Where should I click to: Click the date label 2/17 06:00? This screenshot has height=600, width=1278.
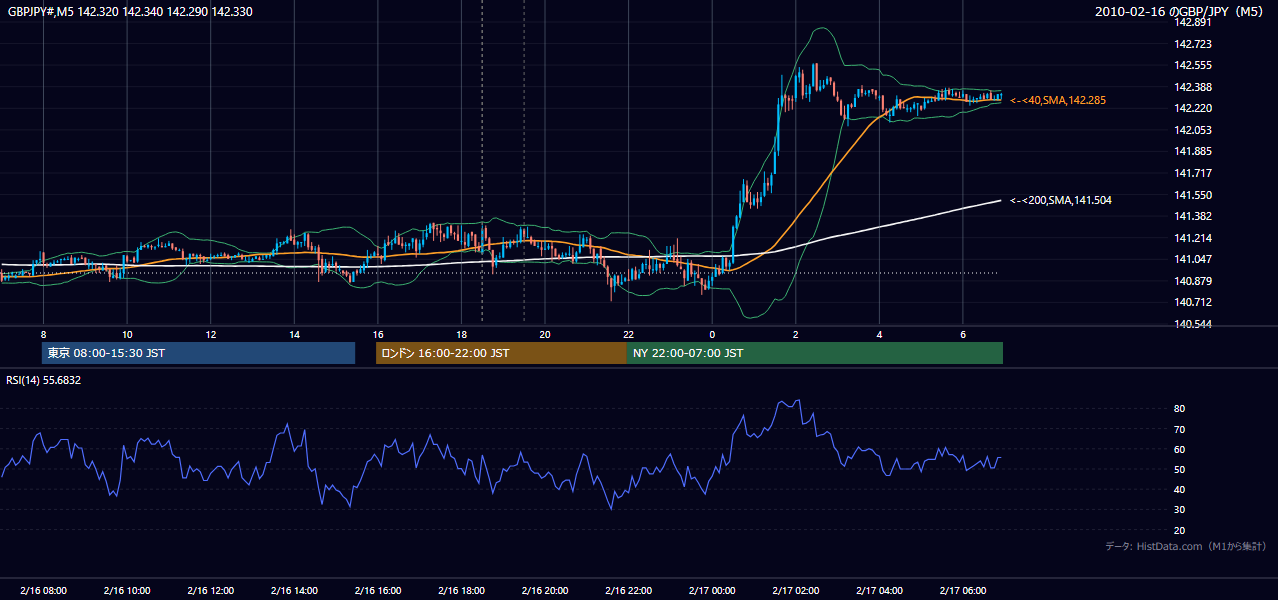tap(963, 590)
